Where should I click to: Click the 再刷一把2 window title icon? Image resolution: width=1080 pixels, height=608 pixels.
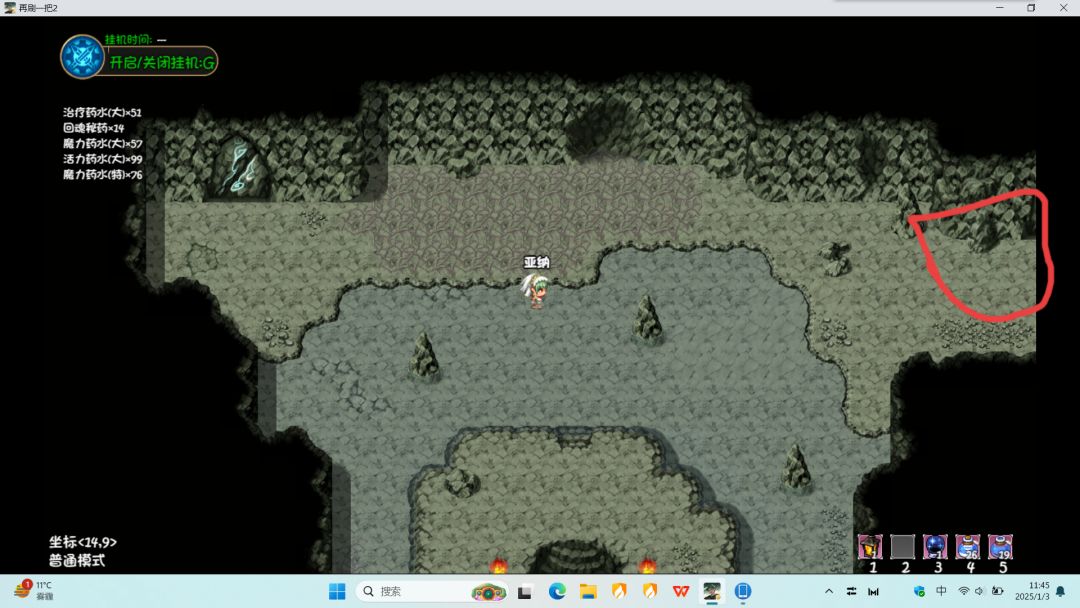(x=10, y=8)
